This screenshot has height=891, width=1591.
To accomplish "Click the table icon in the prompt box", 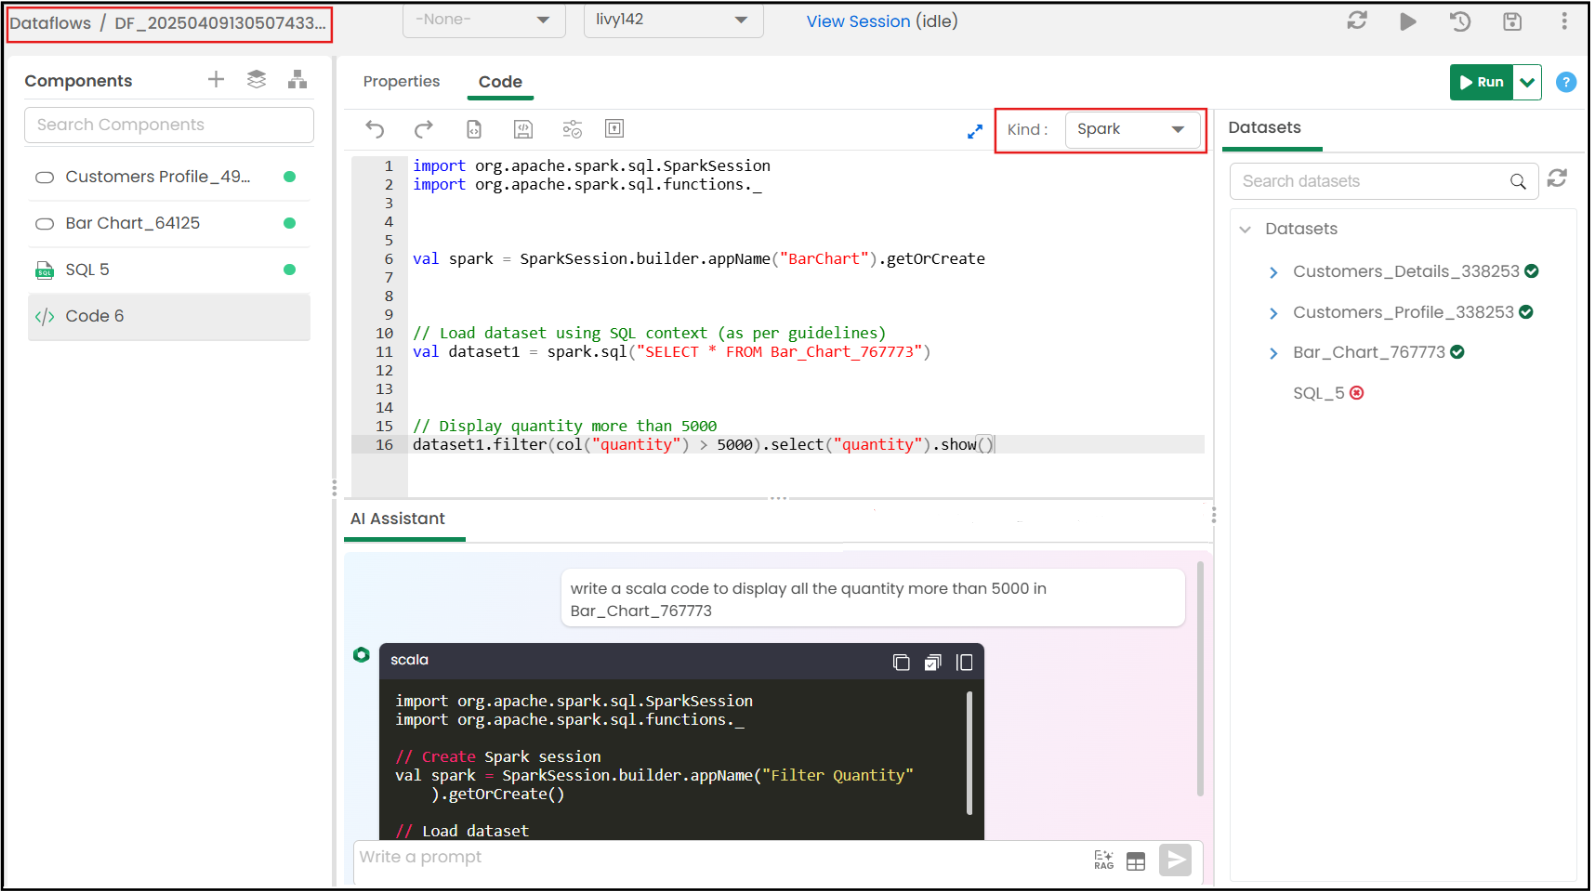I will pos(1136,861).
